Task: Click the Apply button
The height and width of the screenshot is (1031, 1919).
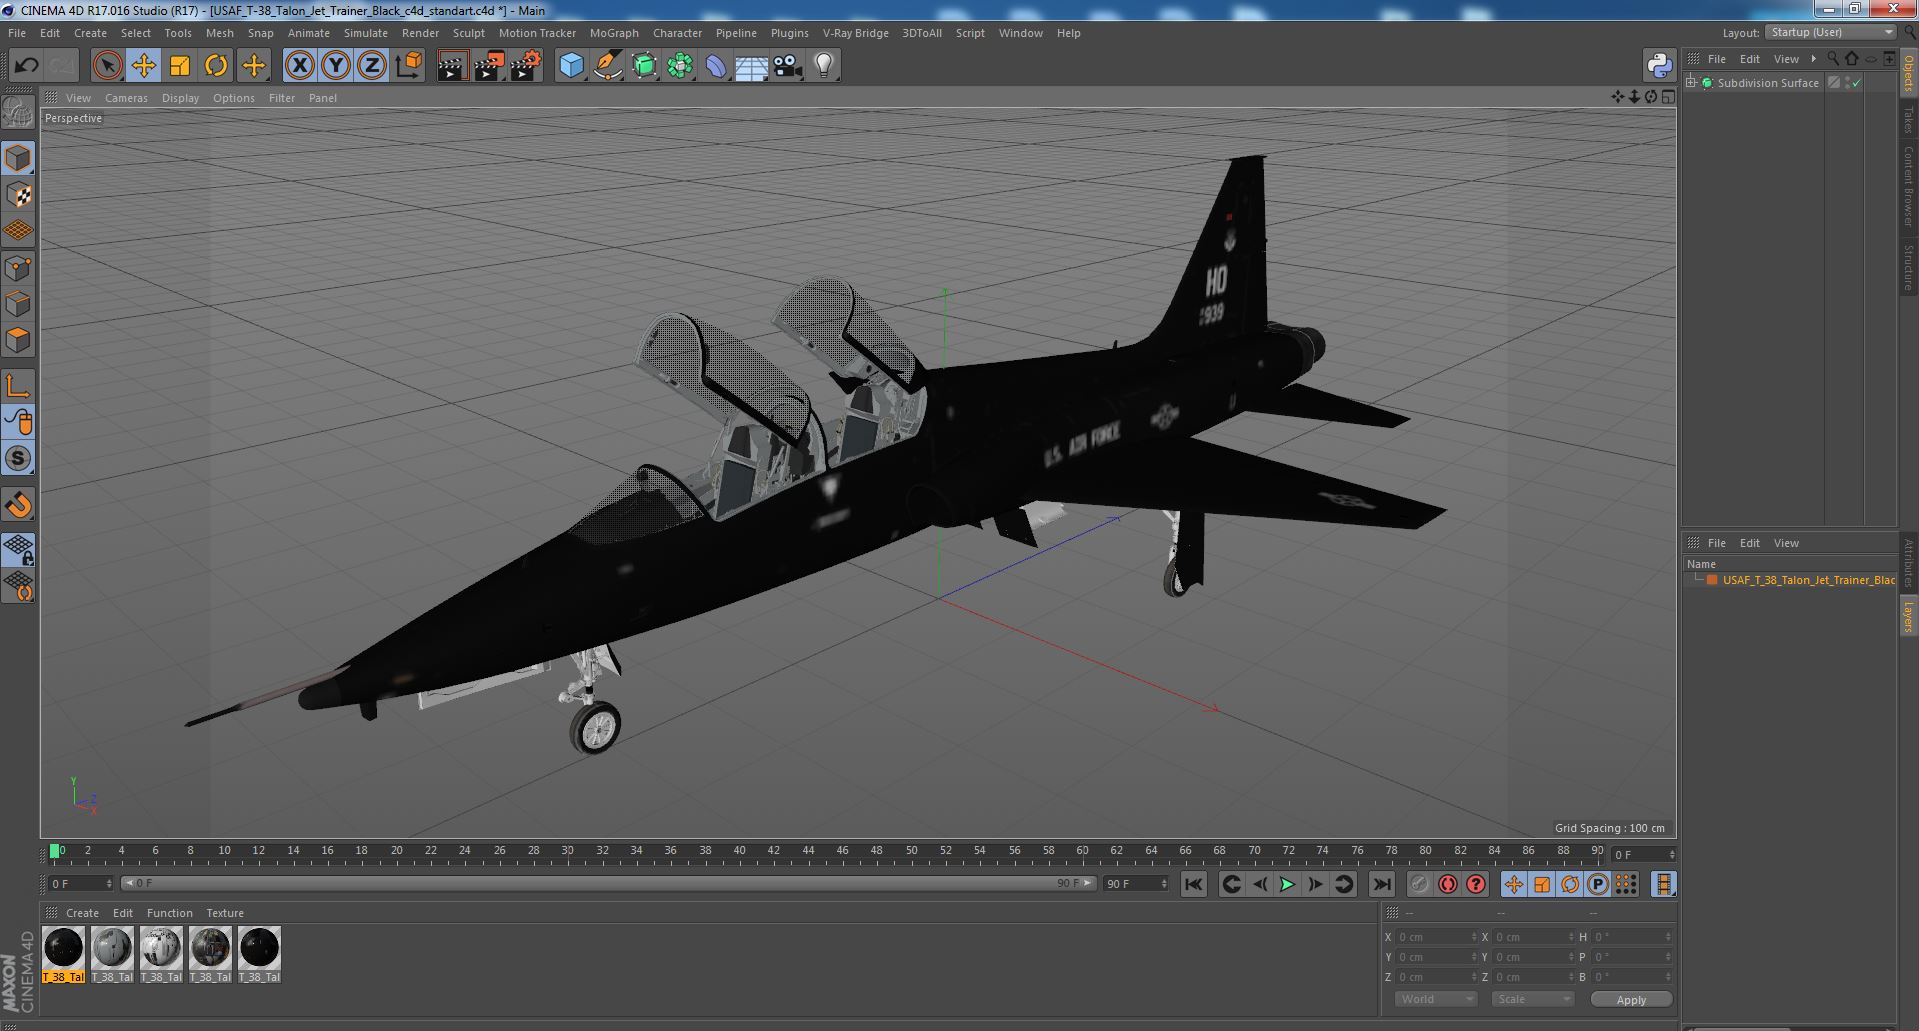Action: (1631, 1000)
